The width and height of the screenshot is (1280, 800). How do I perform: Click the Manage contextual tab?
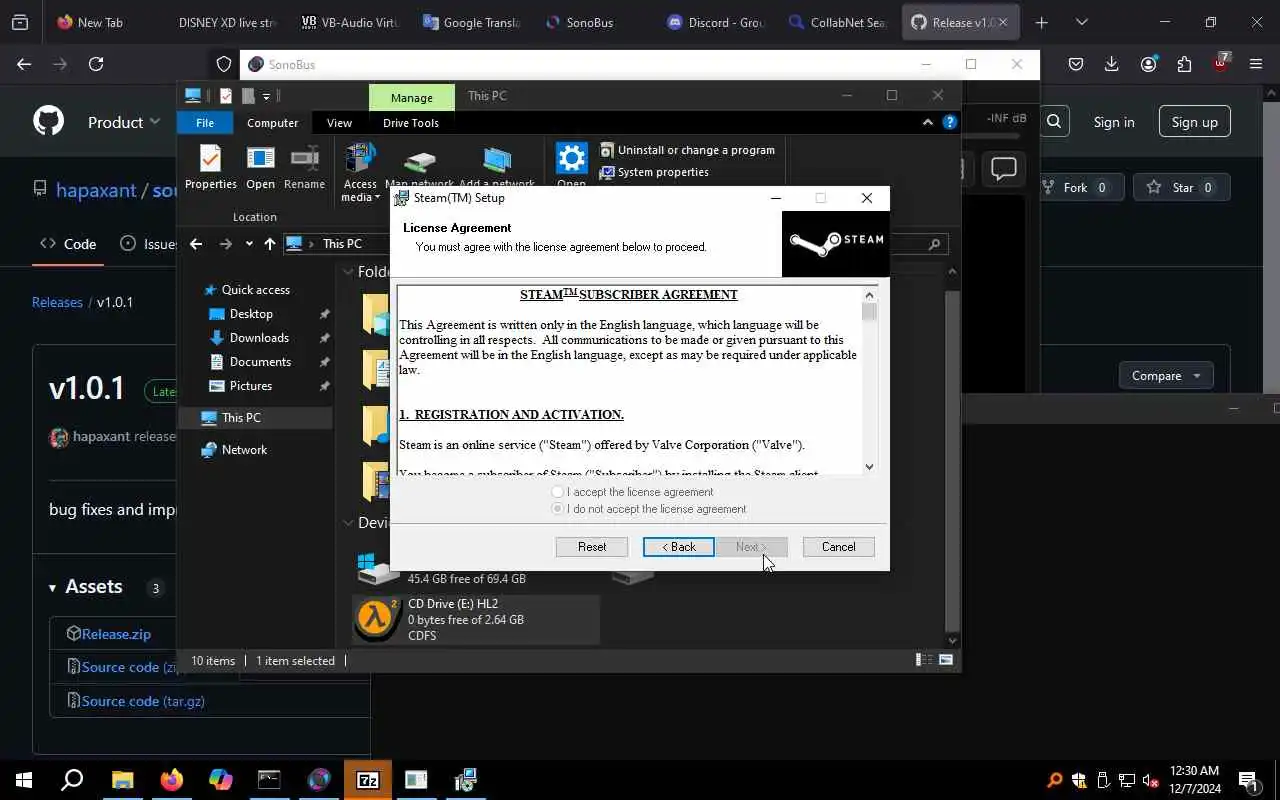coord(412,97)
